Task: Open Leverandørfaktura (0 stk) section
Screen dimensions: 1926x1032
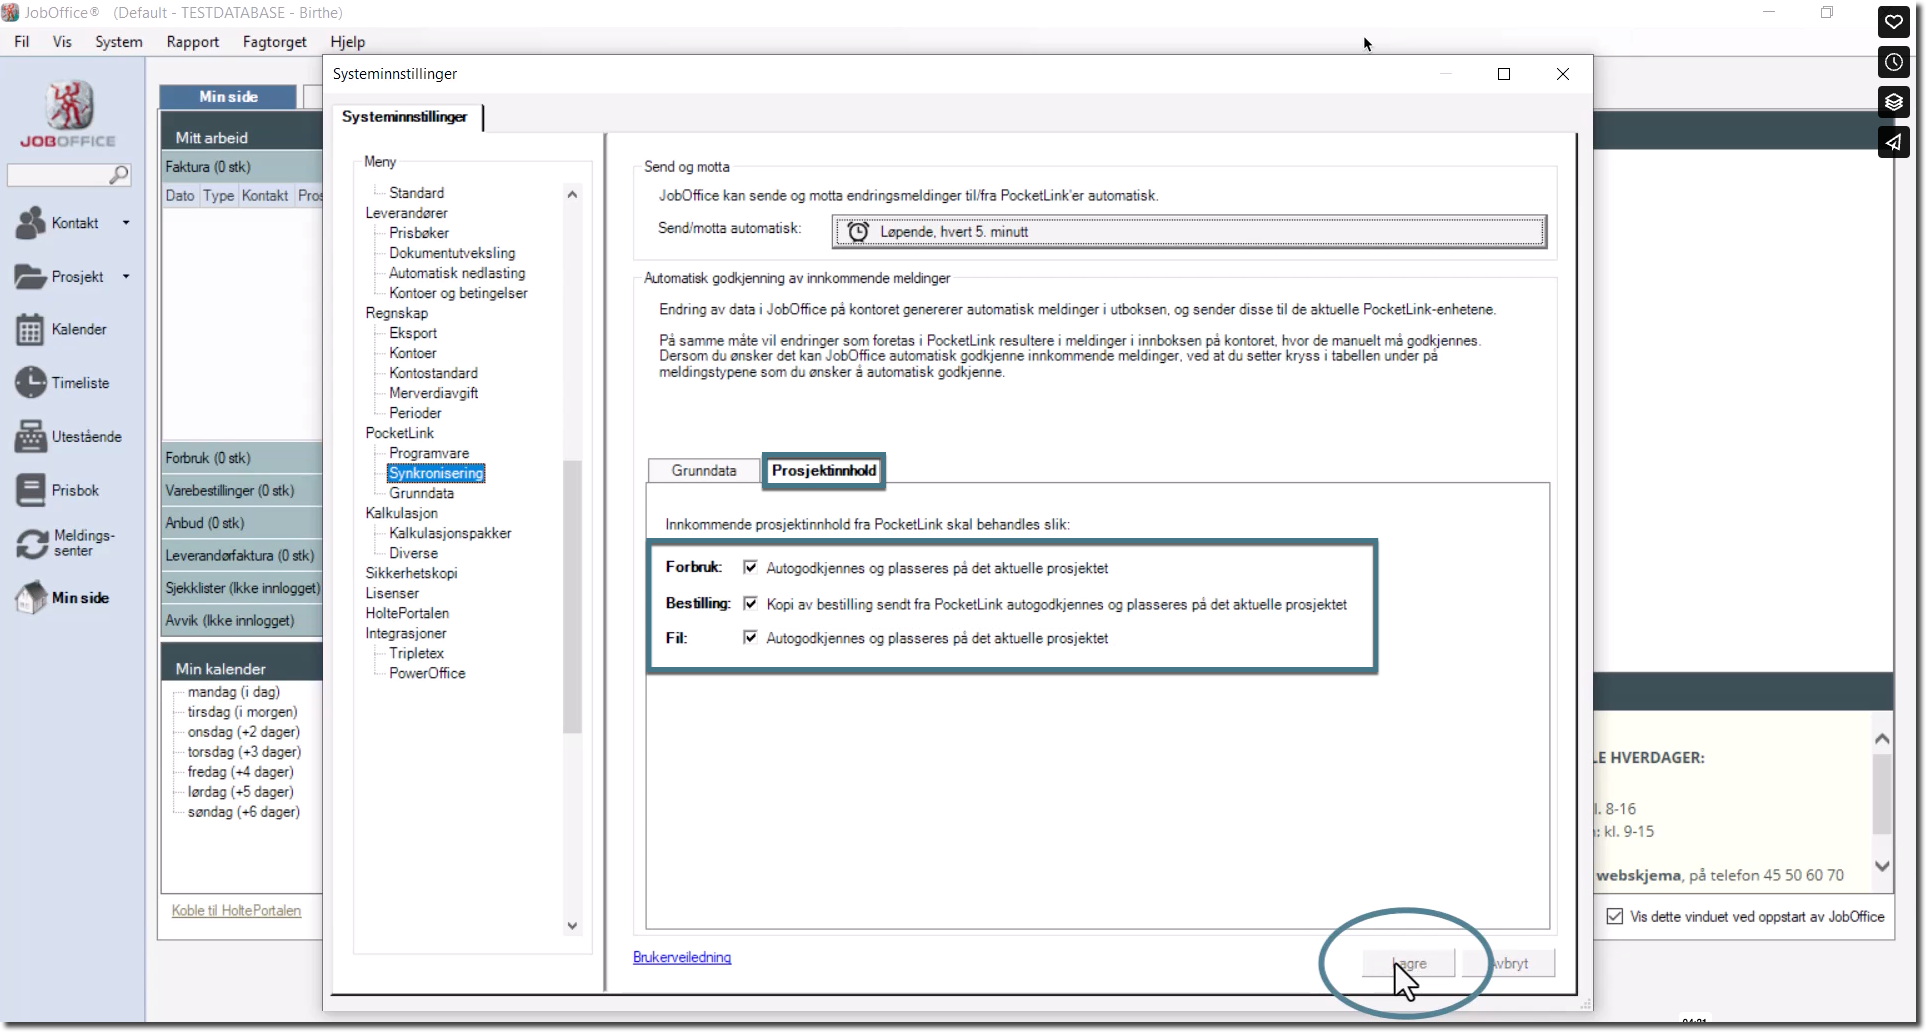Action: tap(243, 555)
